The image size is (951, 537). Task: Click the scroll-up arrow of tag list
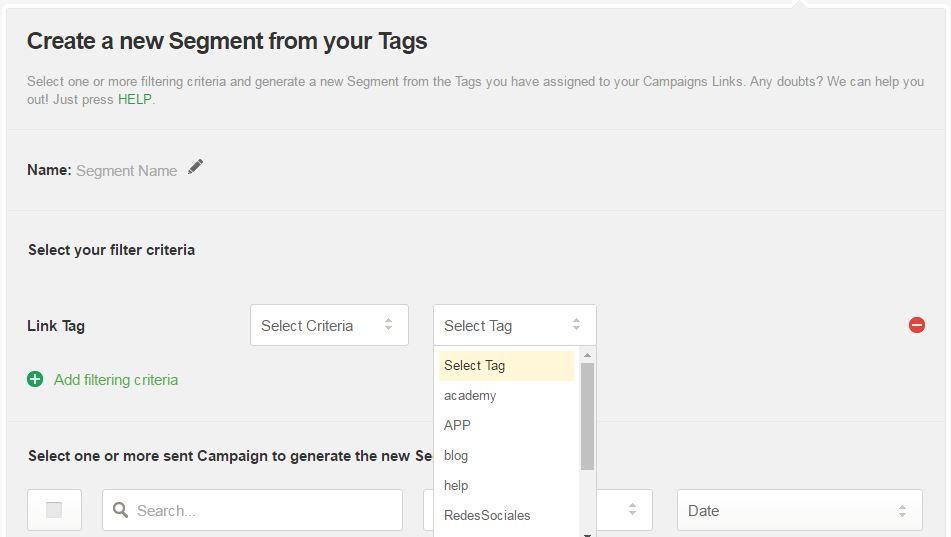tap(587, 355)
